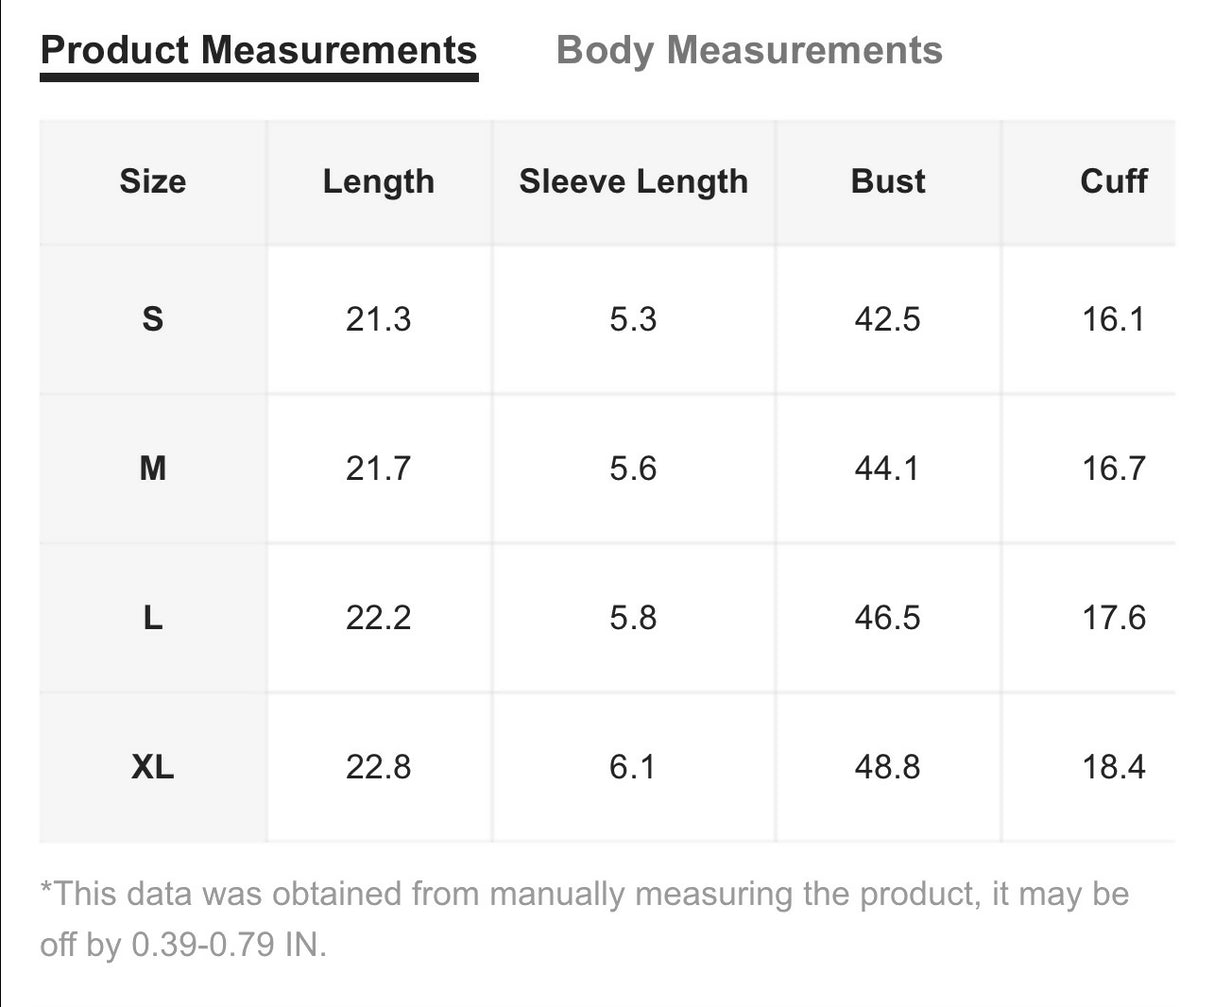Select the M size row label

coord(152,468)
